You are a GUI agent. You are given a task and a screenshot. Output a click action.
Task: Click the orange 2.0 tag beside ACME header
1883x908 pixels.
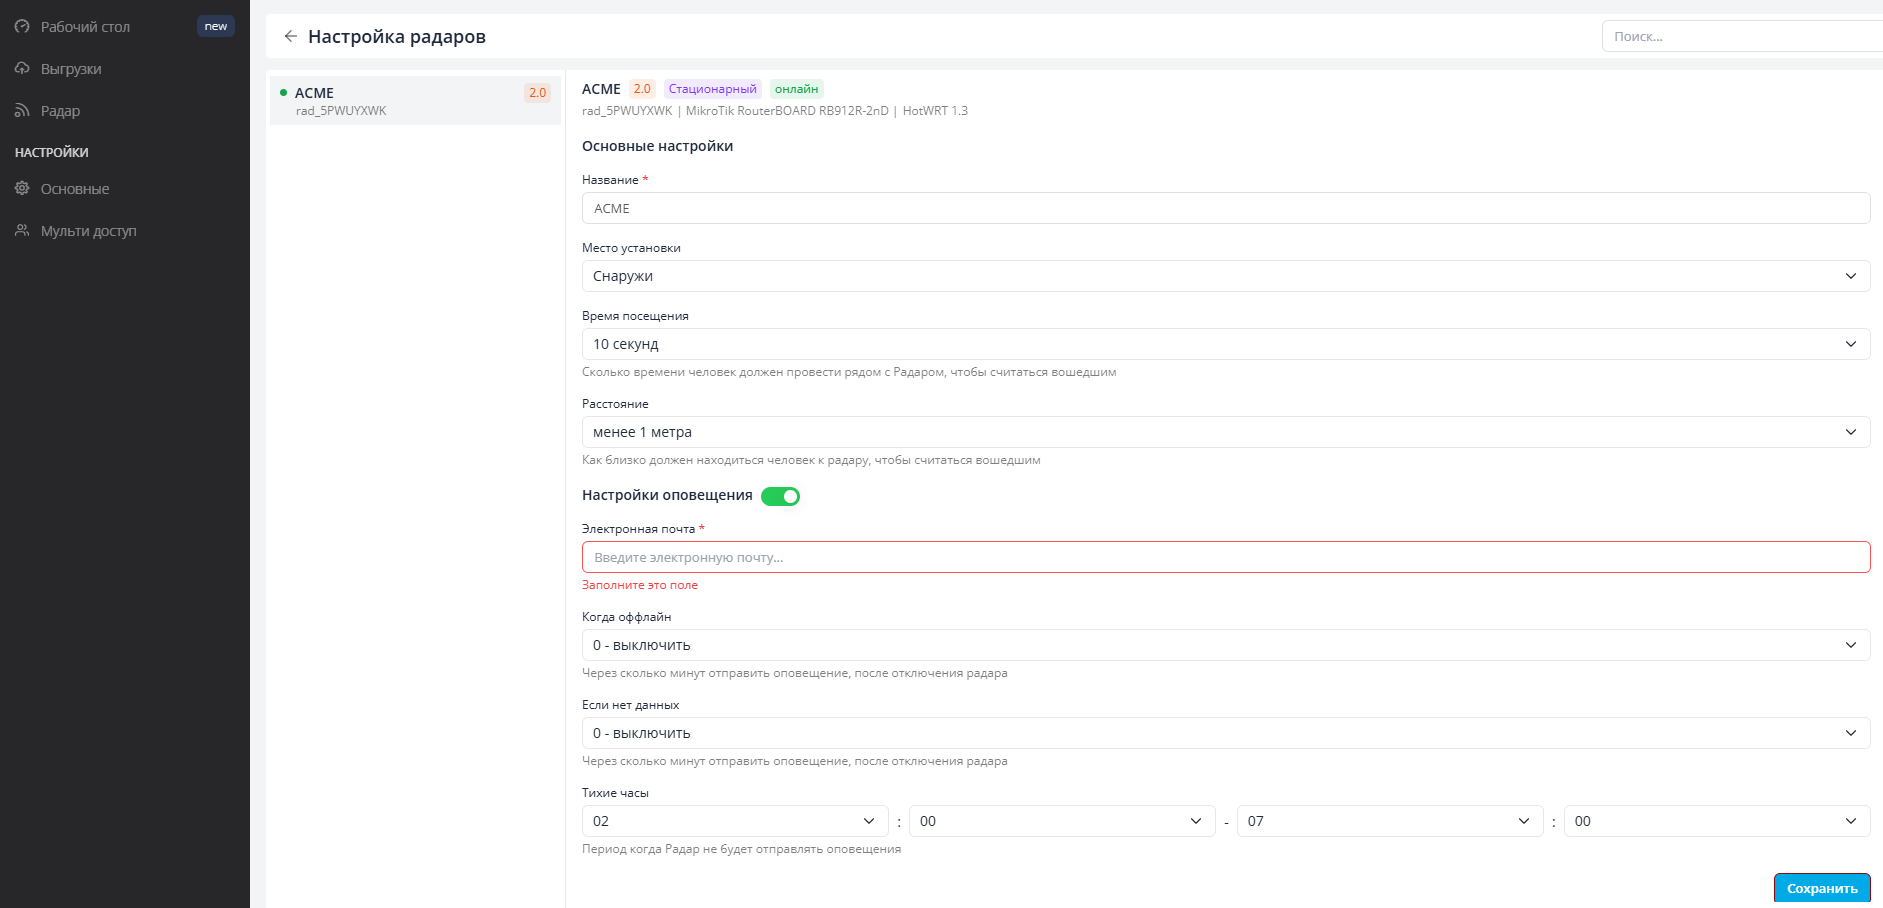642,89
